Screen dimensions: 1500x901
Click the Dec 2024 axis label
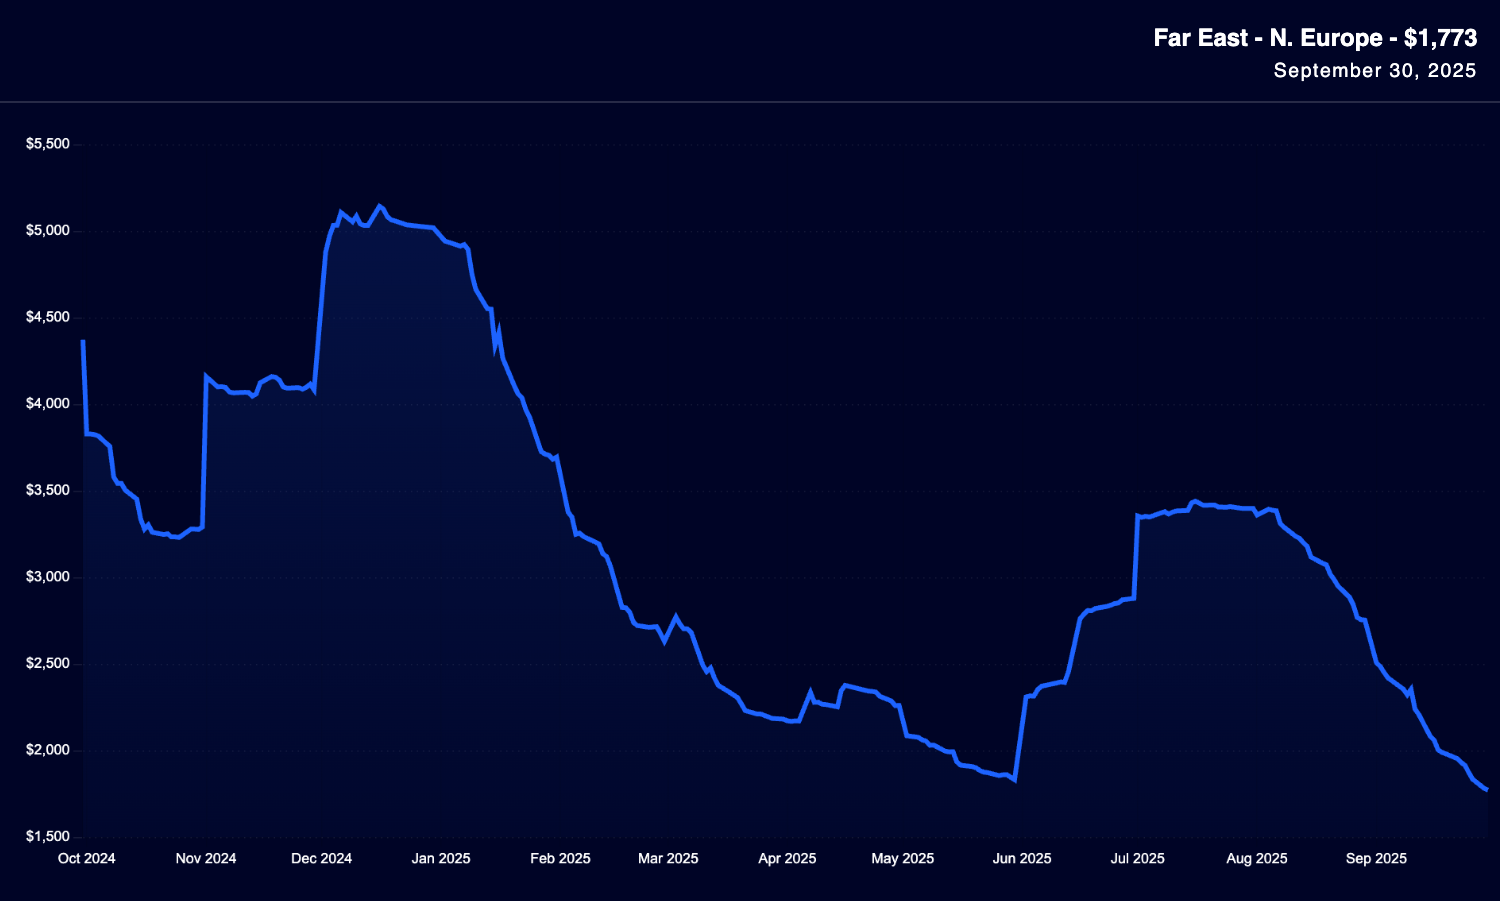point(321,858)
